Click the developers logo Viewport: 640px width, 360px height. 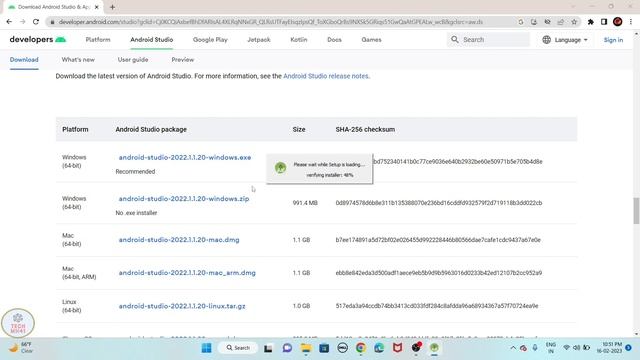click(x=38, y=40)
